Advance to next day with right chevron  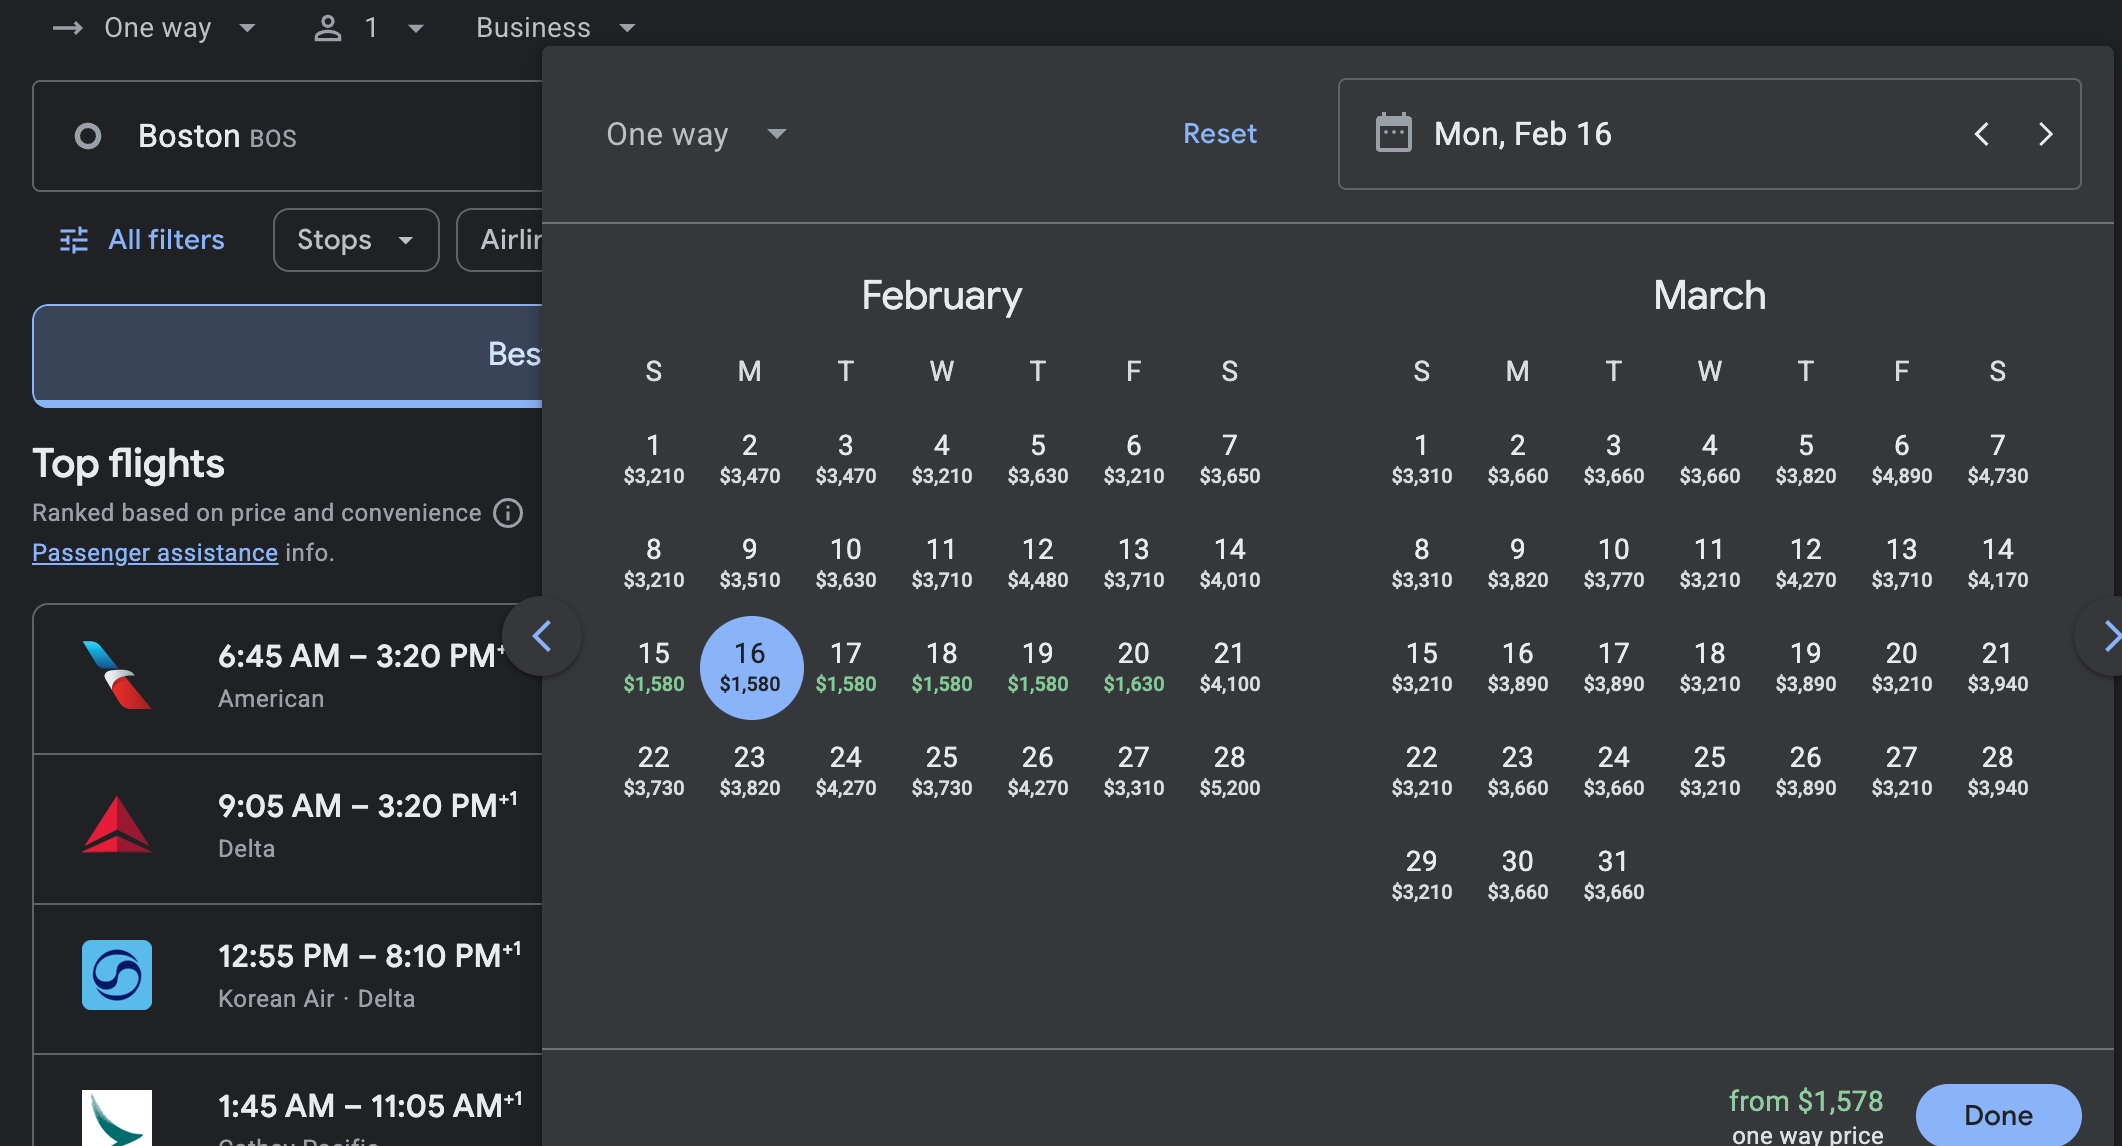[x=2045, y=134]
